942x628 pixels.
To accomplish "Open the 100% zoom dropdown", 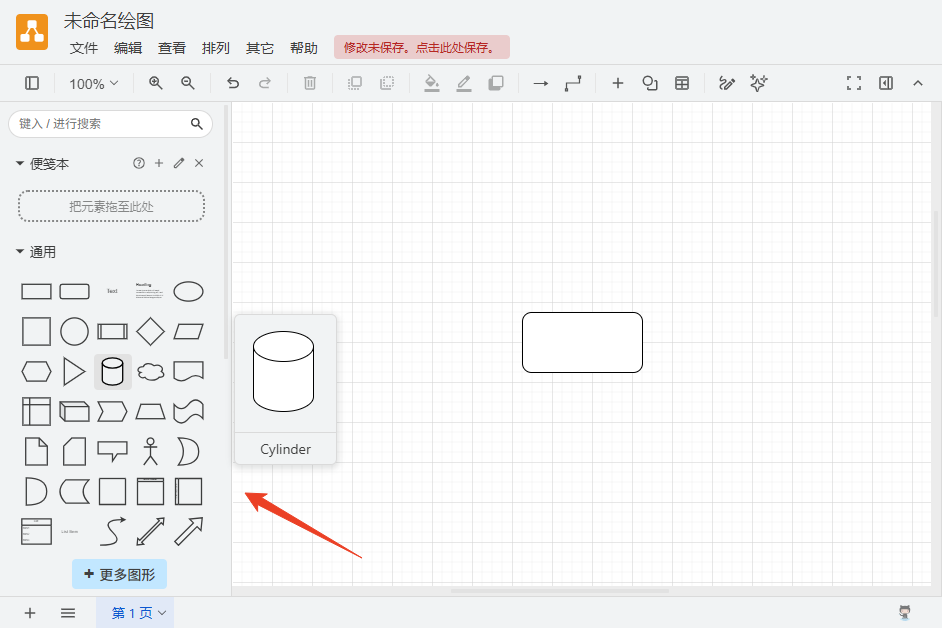I will coord(93,84).
